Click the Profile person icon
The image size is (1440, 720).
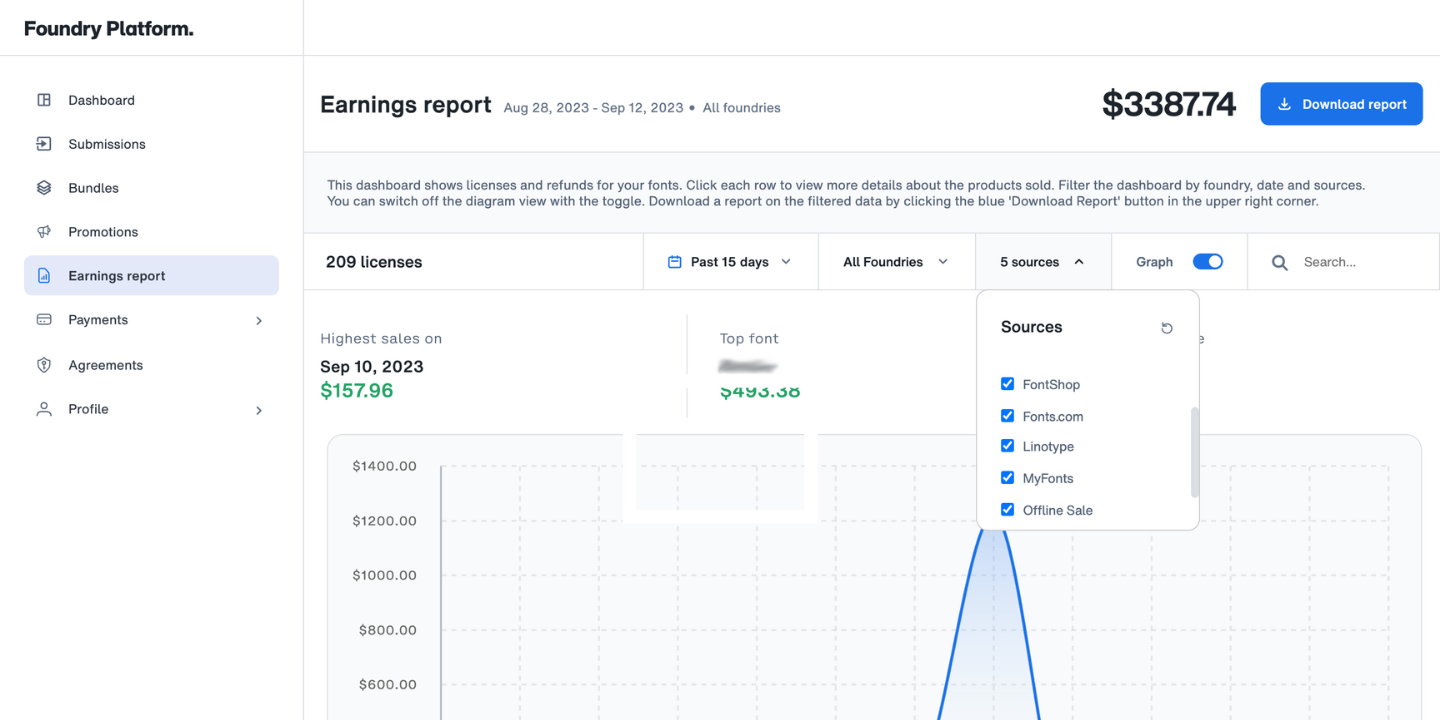44,409
